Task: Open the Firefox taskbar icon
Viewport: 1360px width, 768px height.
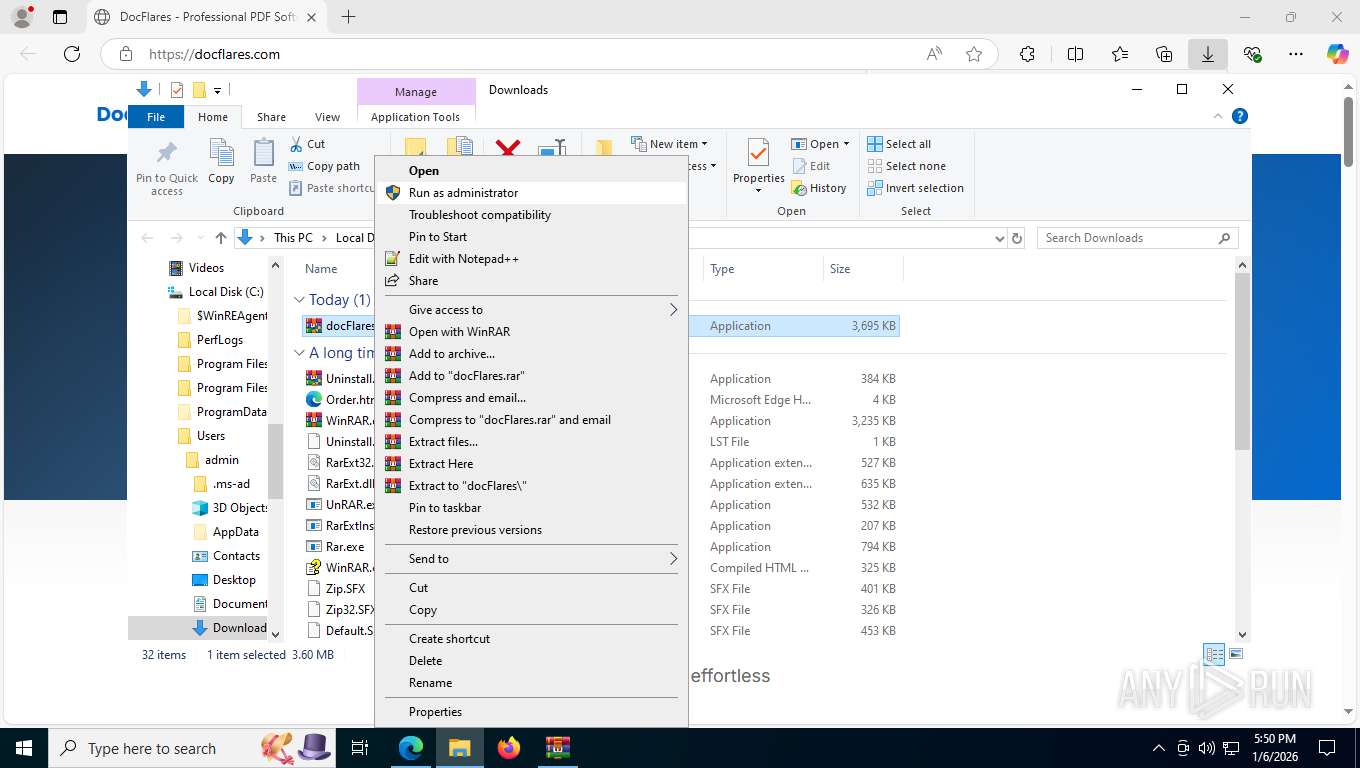Action: (x=509, y=747)
